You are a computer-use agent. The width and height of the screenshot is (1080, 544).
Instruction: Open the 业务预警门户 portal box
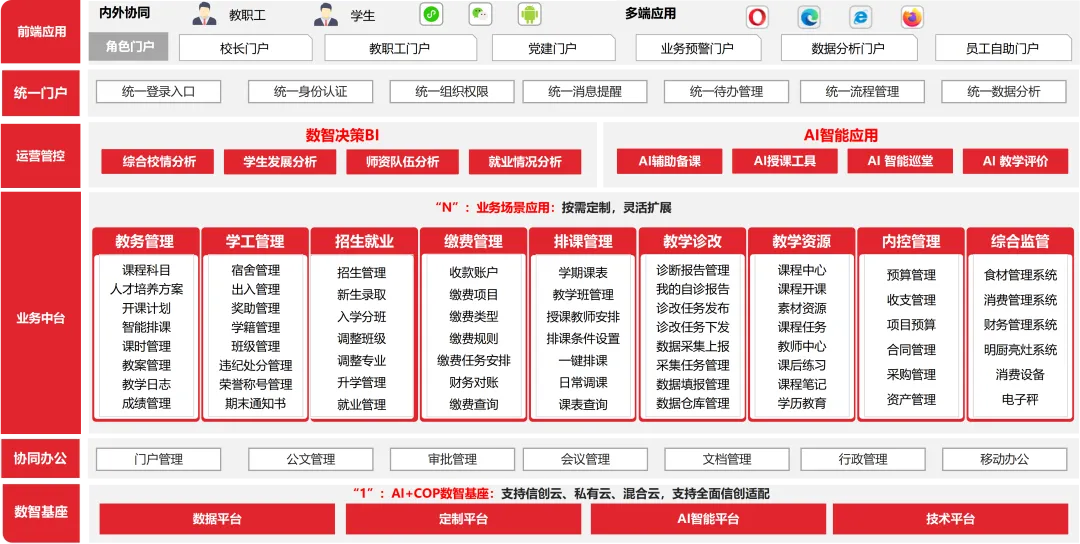698,48
